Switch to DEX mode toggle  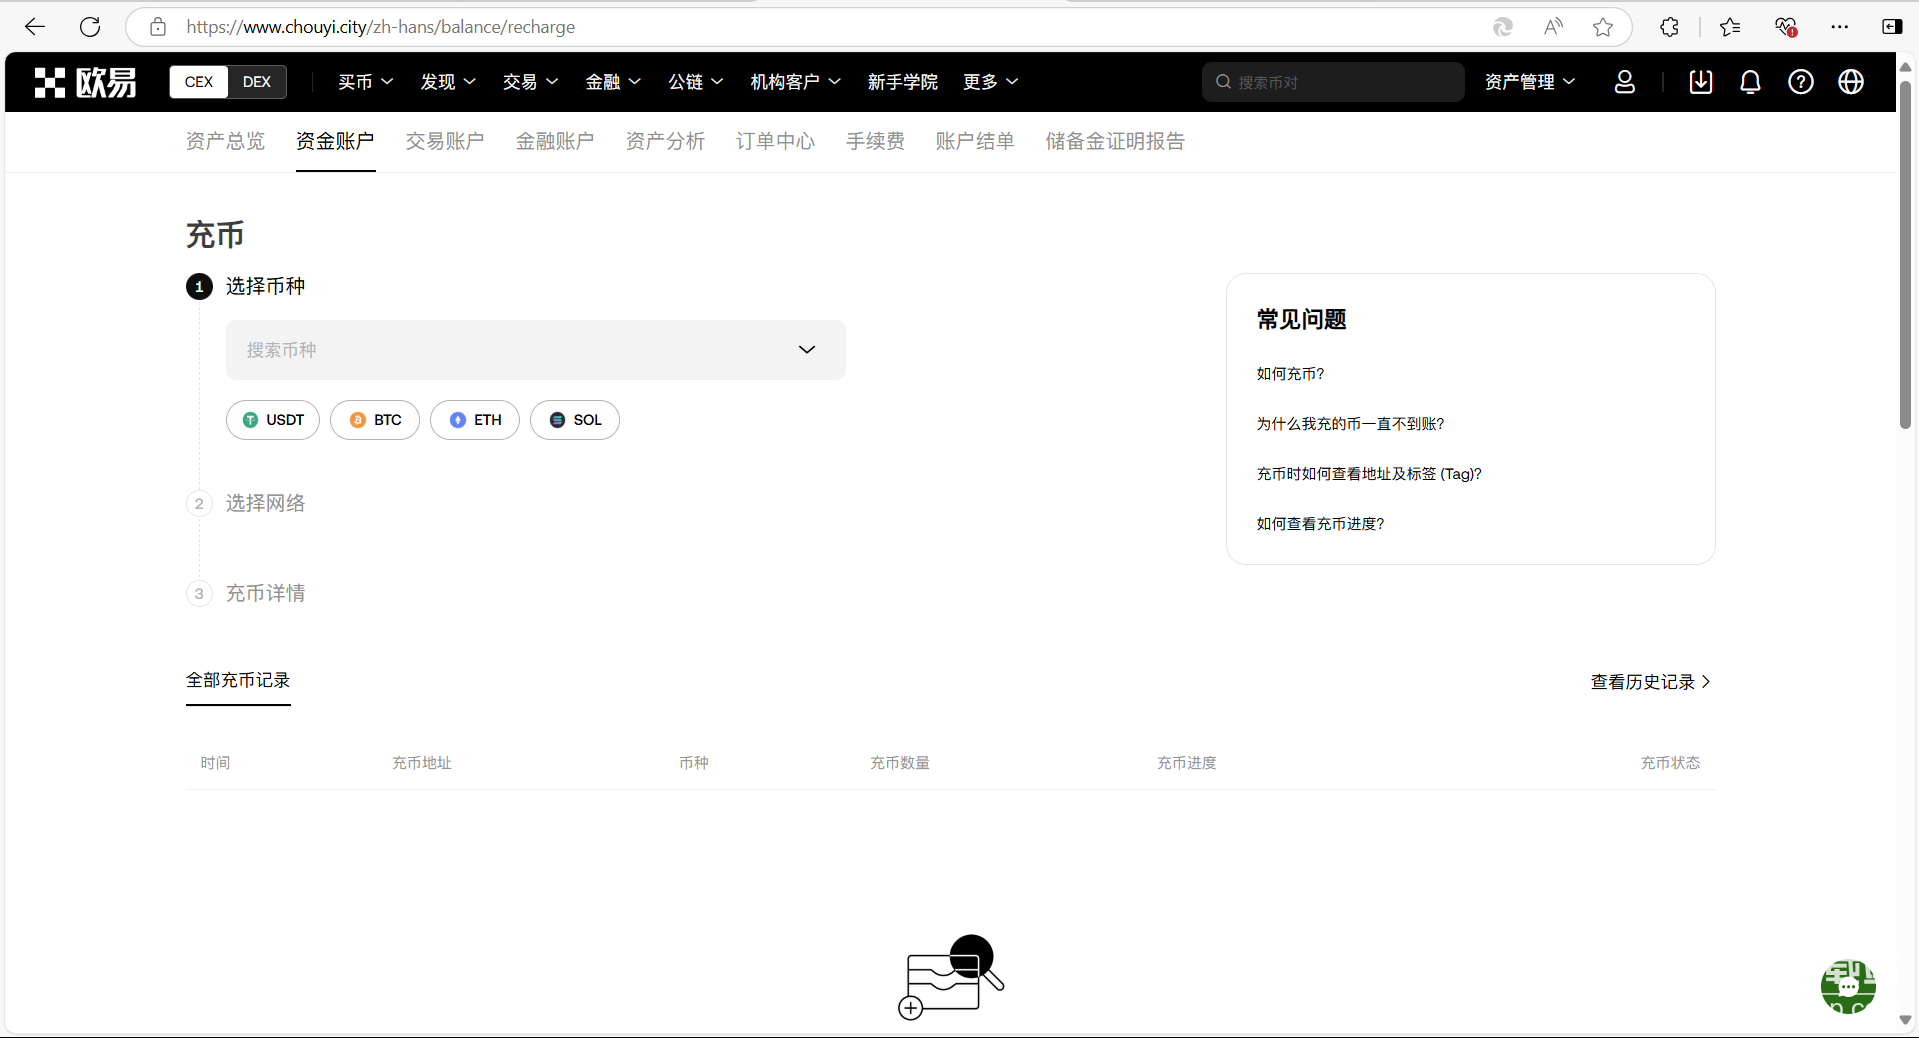coord(257,82)
